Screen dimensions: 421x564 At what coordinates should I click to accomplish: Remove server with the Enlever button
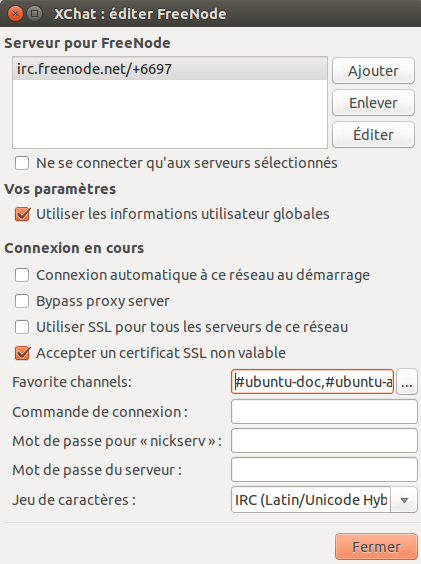(x=373, y=103)
